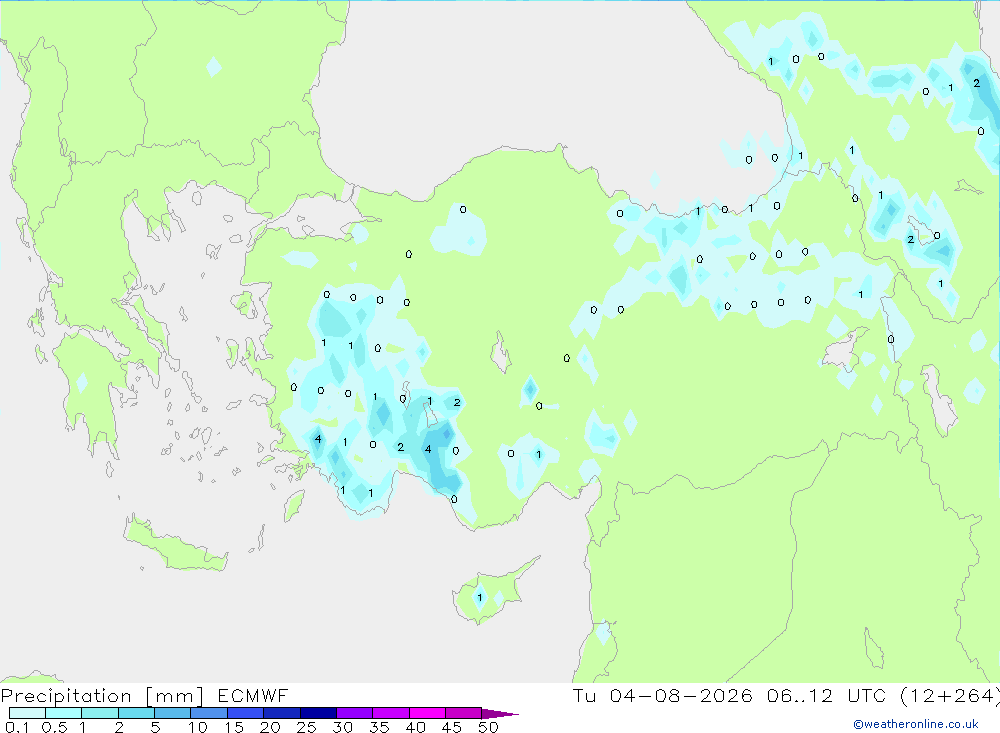Click the '20' legend scale value

point(270,727)
